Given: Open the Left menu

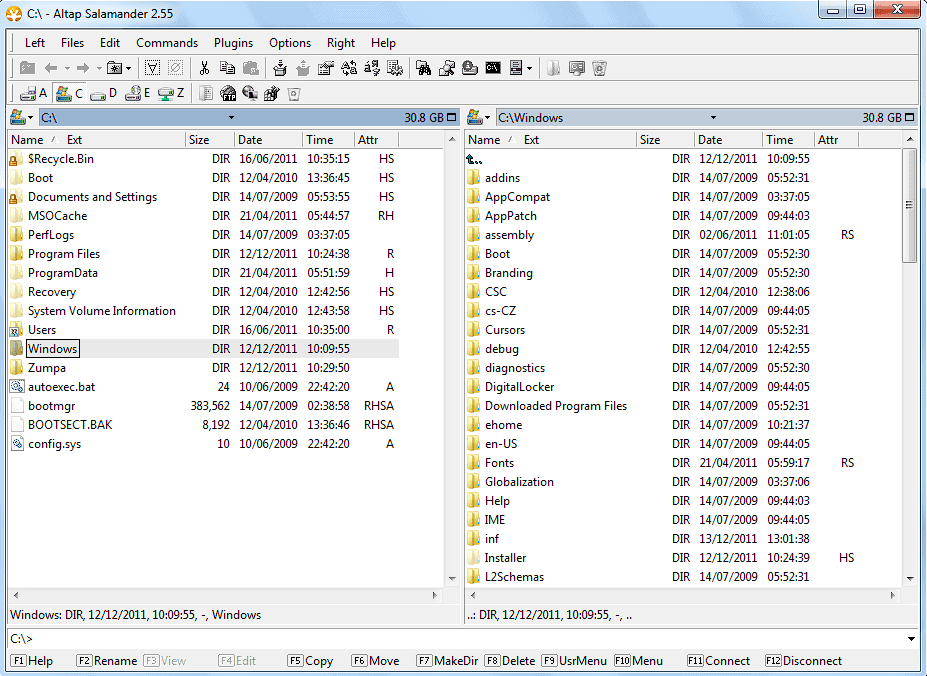Looking at the screenshot, I should (35, 43).
